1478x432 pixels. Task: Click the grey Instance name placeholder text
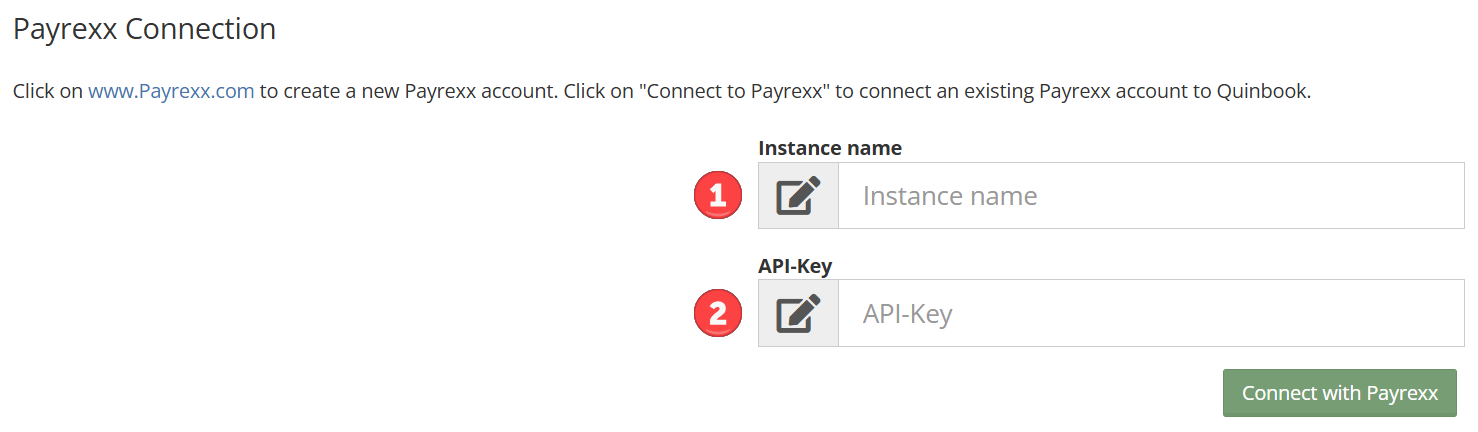(x=950, y=196)
